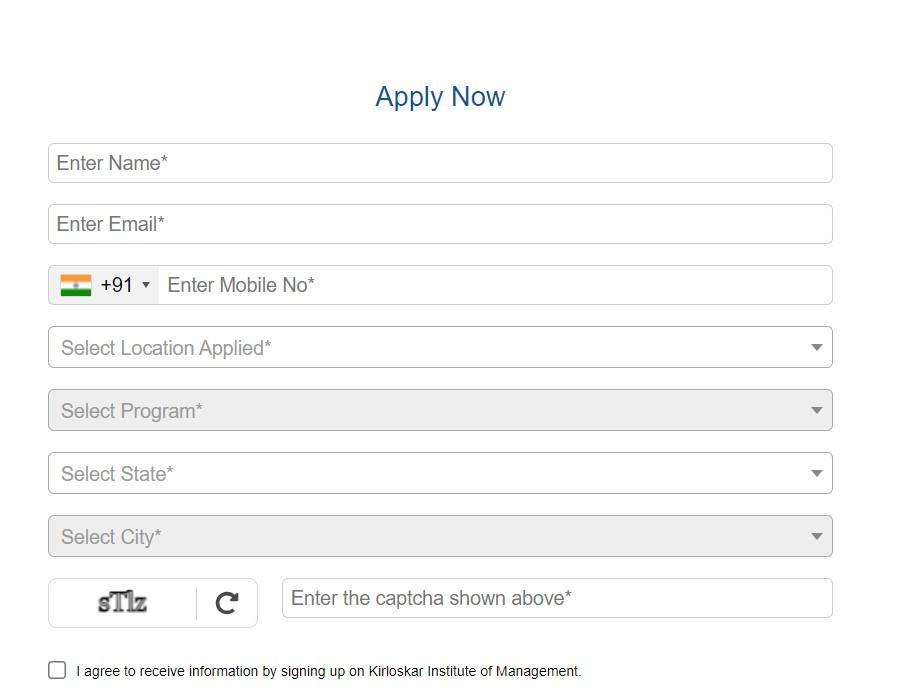Focus the Enter Name field
910x700 pixels.
pyautogui.click(x=440, y=163)
